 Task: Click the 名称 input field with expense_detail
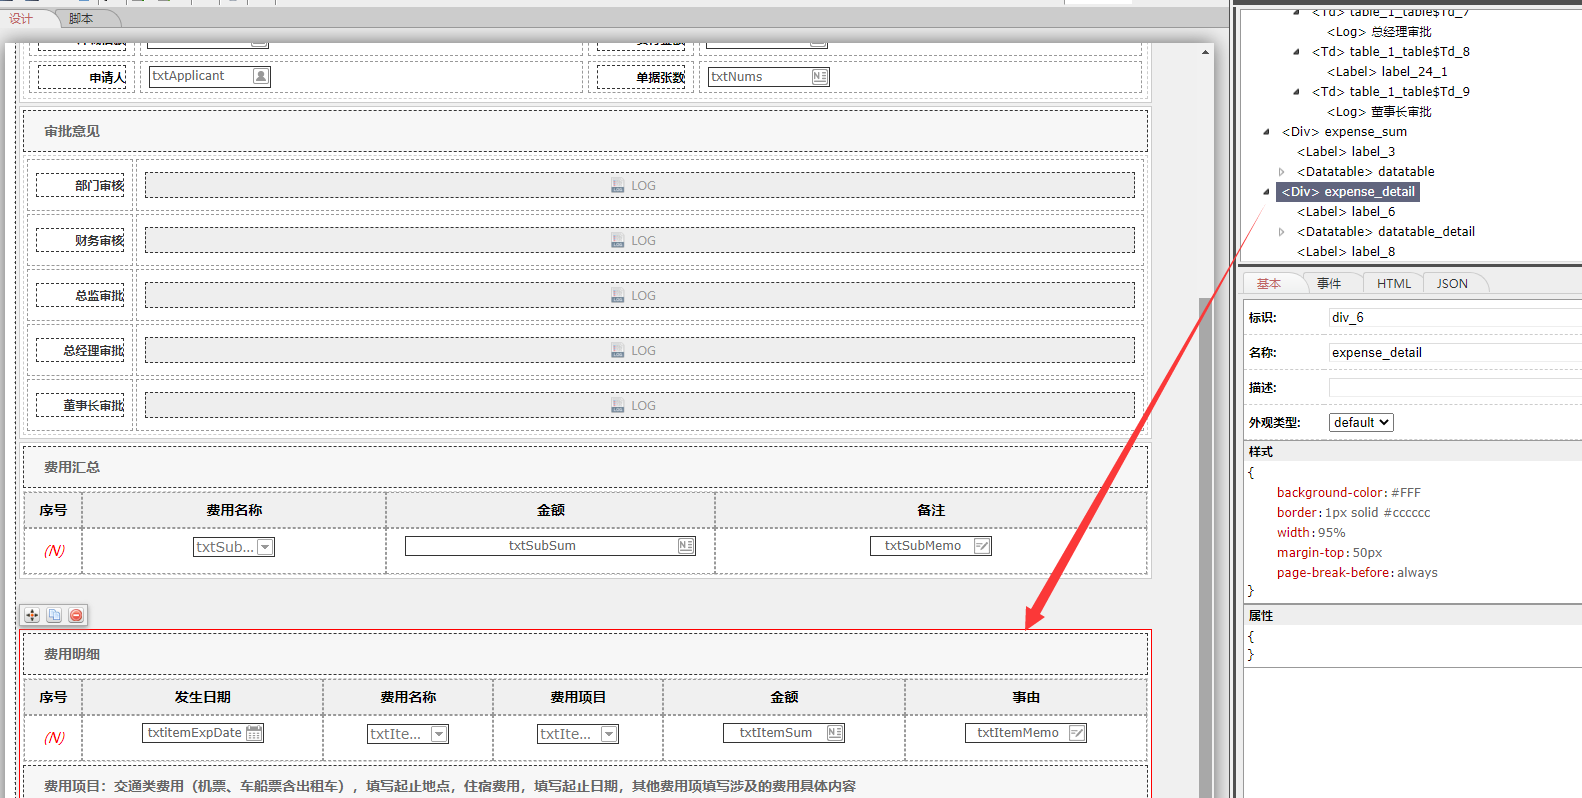point(1455,353)
